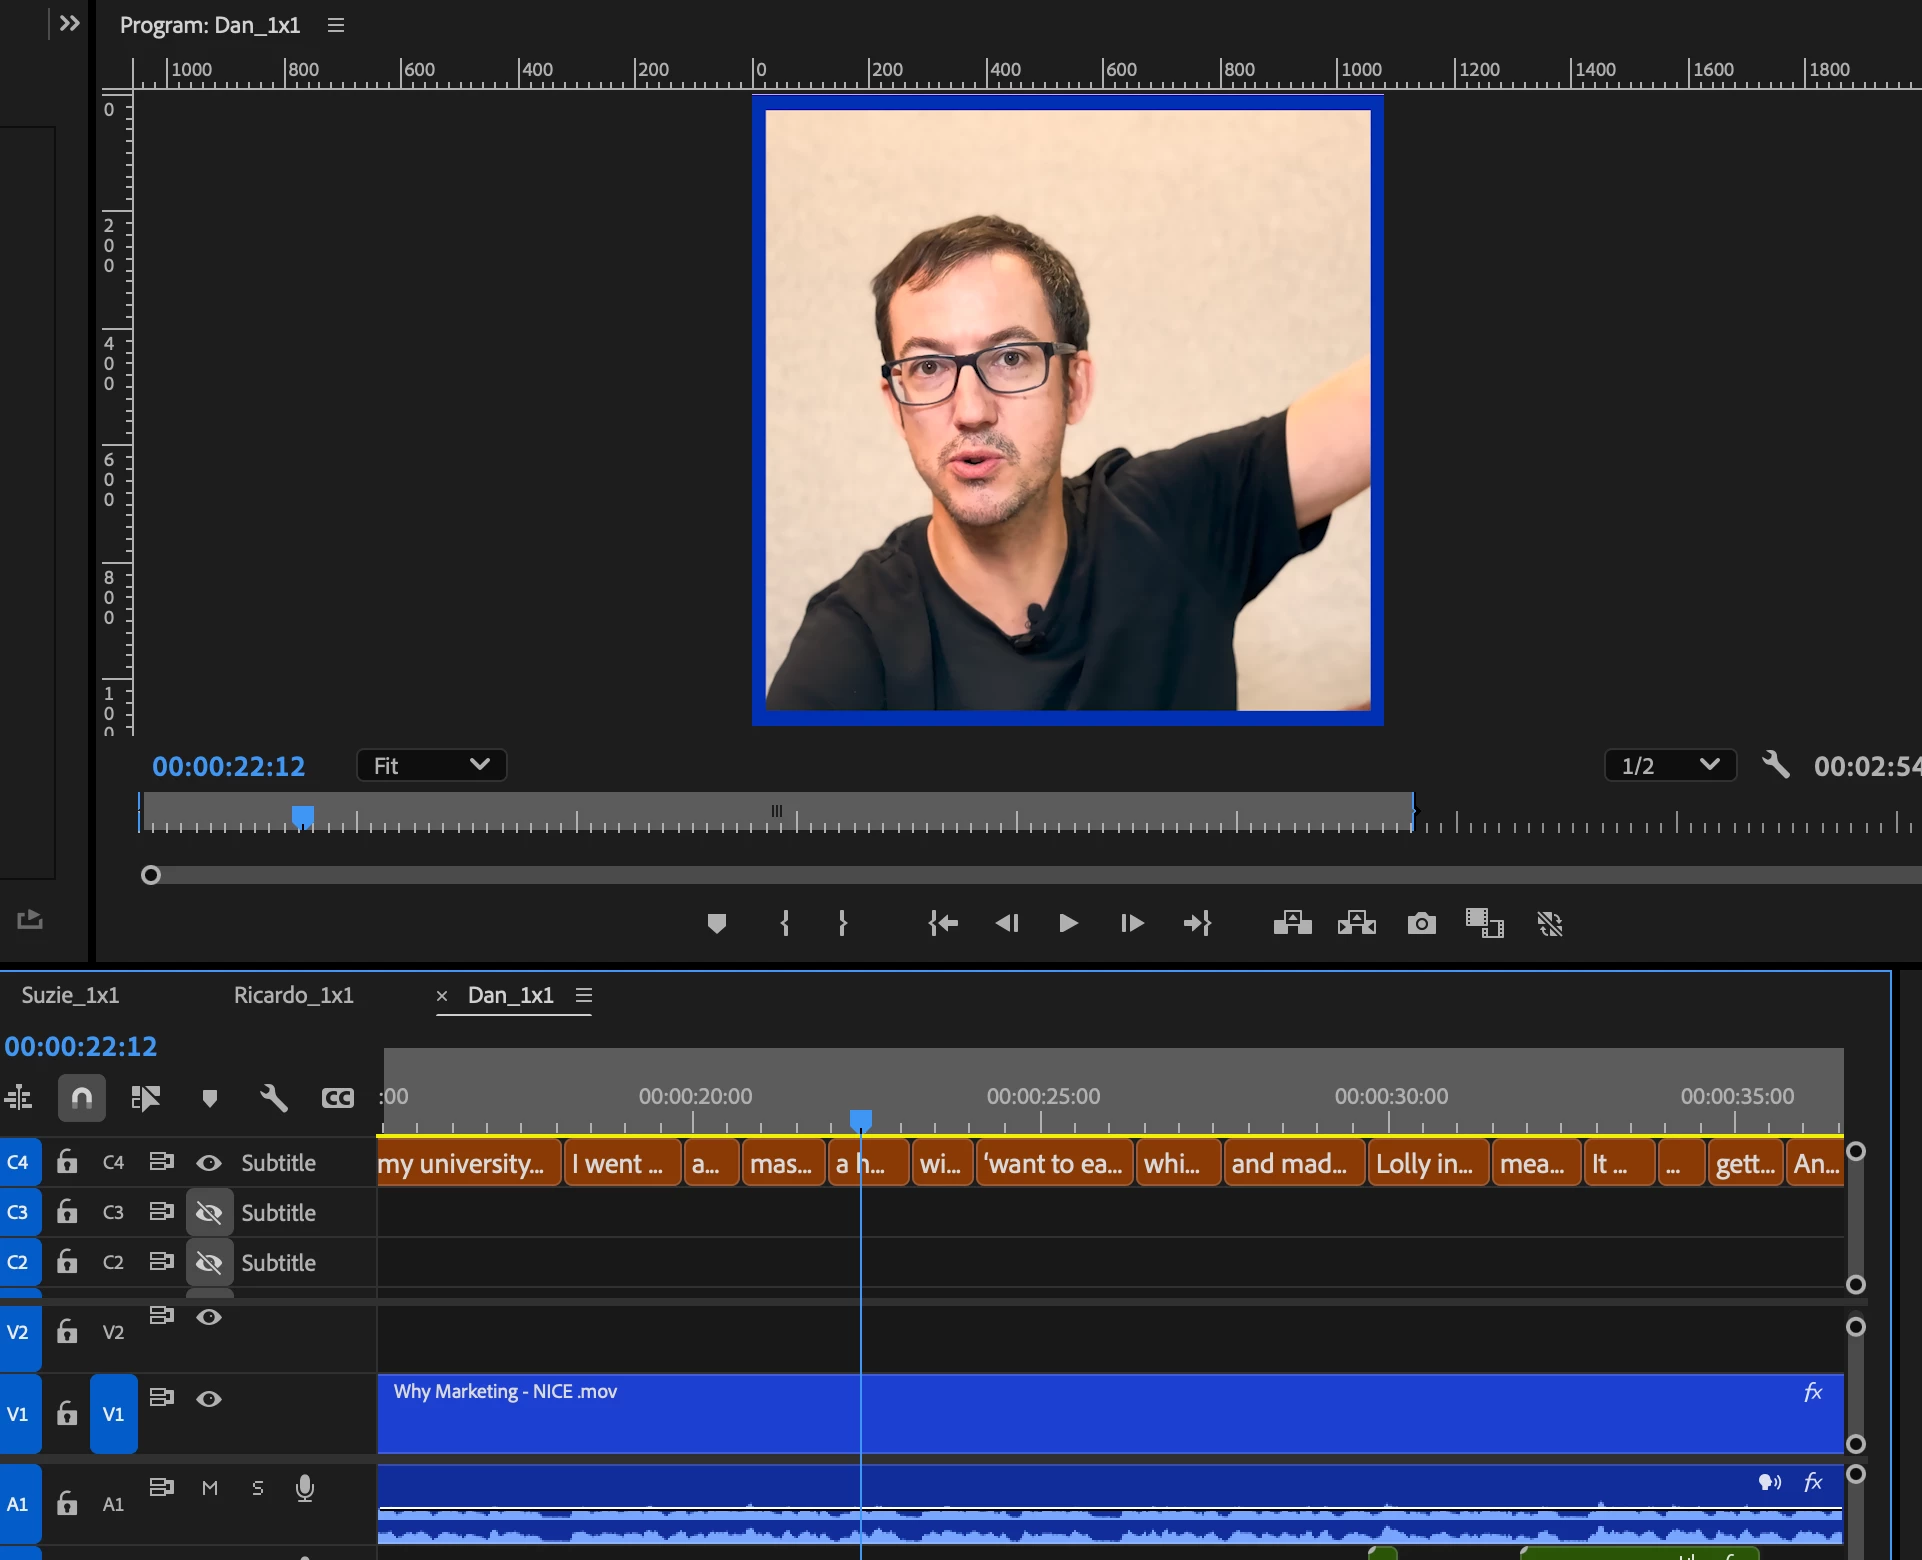Click the Caption track options CC icon
The width and height of the screenshot is (1922, 1560).
tap(338, 1098)
